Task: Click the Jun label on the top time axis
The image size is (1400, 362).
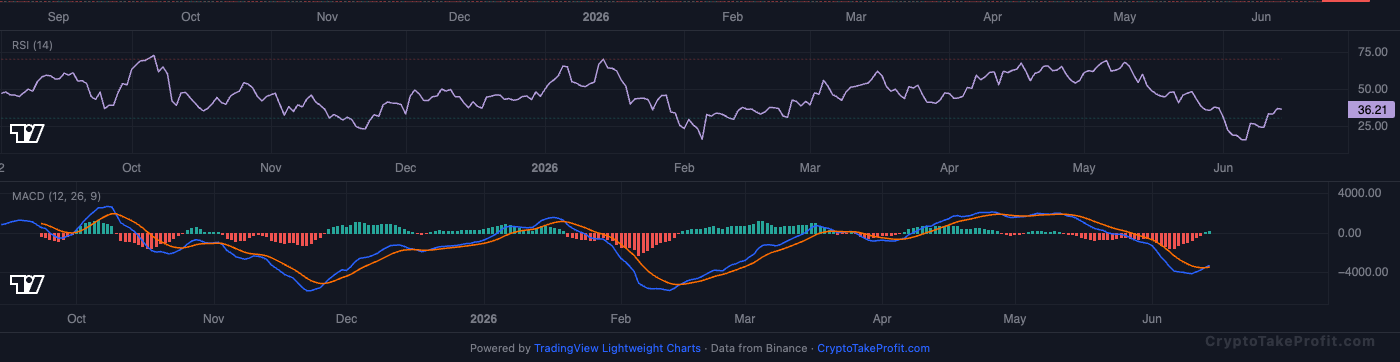Action: click(x=1260, y=17)
